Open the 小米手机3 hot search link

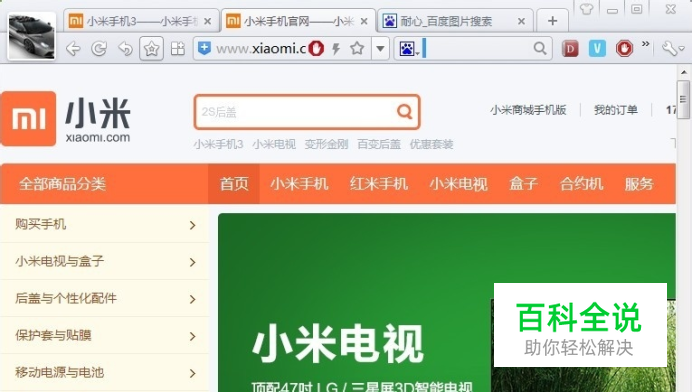(x=218, y=144)
